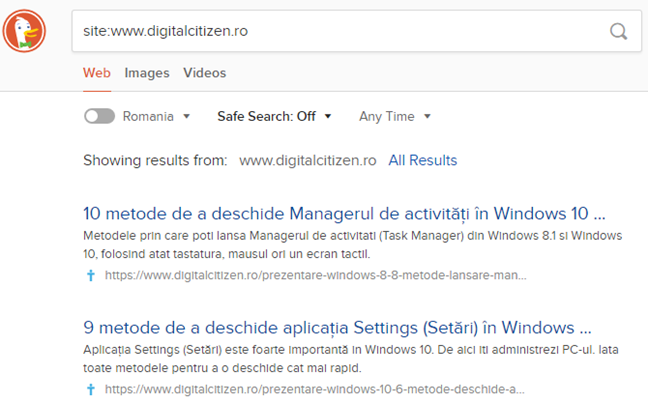This screenshot has width=648, height=403.
Task: Click the 'Showing results from:' label
Action: (155, 160)
